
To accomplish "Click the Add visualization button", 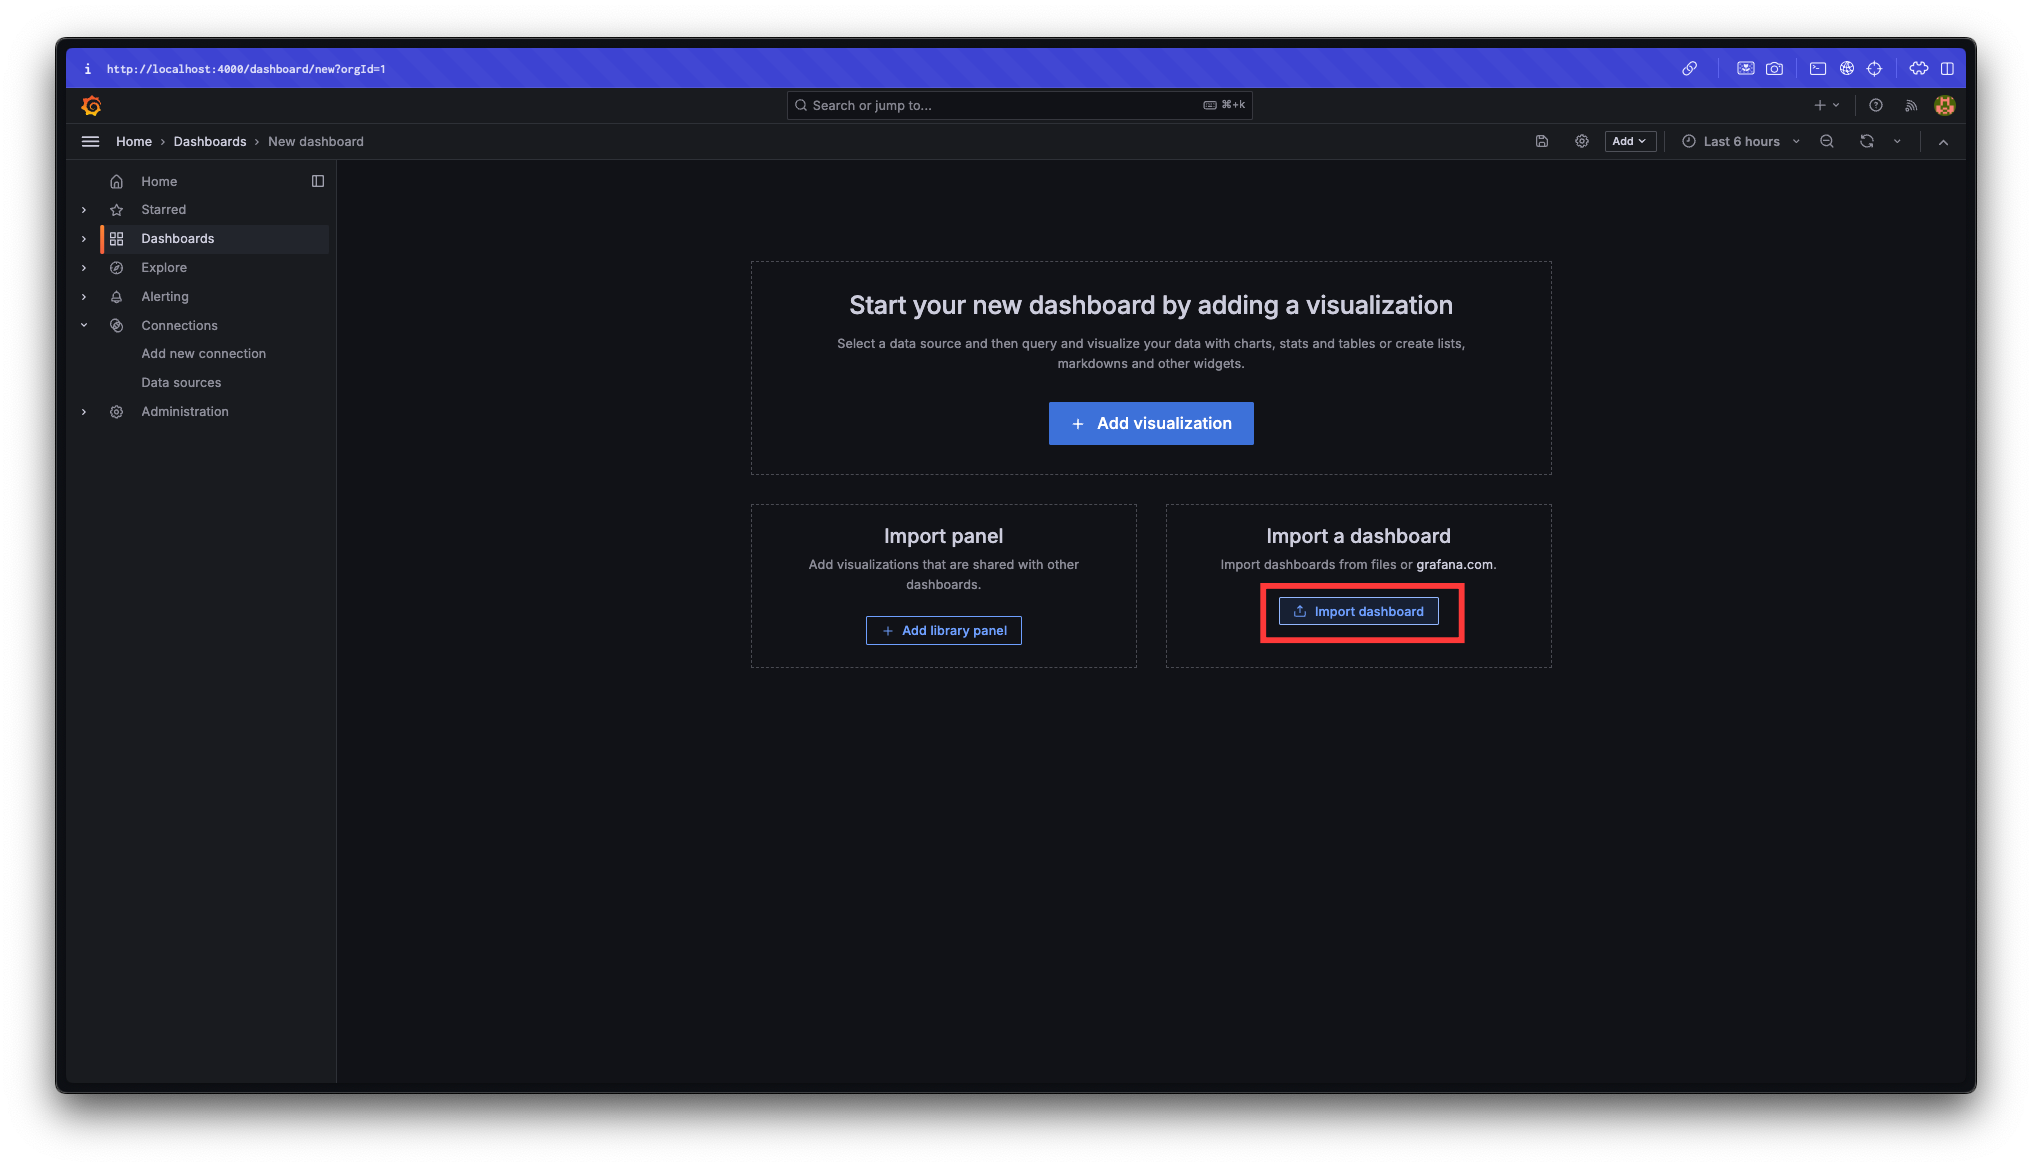I will (1150, 423).
